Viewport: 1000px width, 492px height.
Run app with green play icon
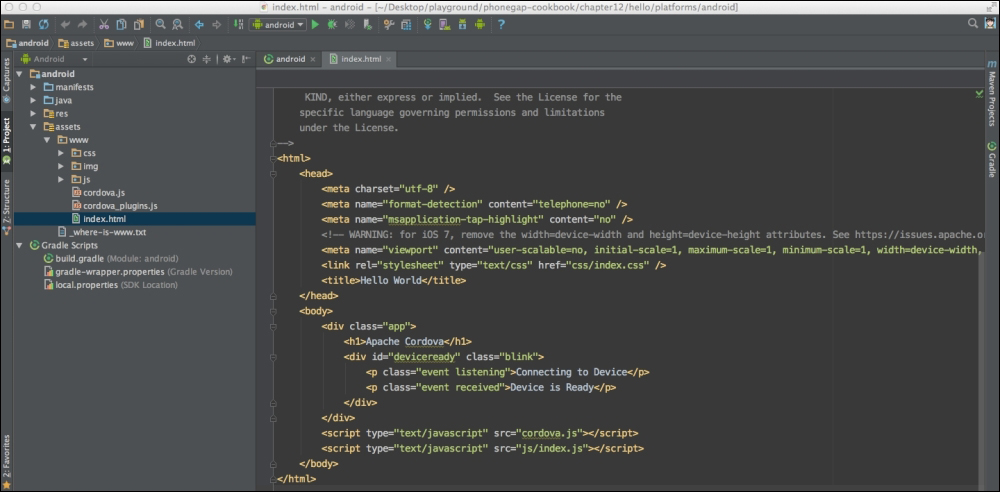[315, 24]
